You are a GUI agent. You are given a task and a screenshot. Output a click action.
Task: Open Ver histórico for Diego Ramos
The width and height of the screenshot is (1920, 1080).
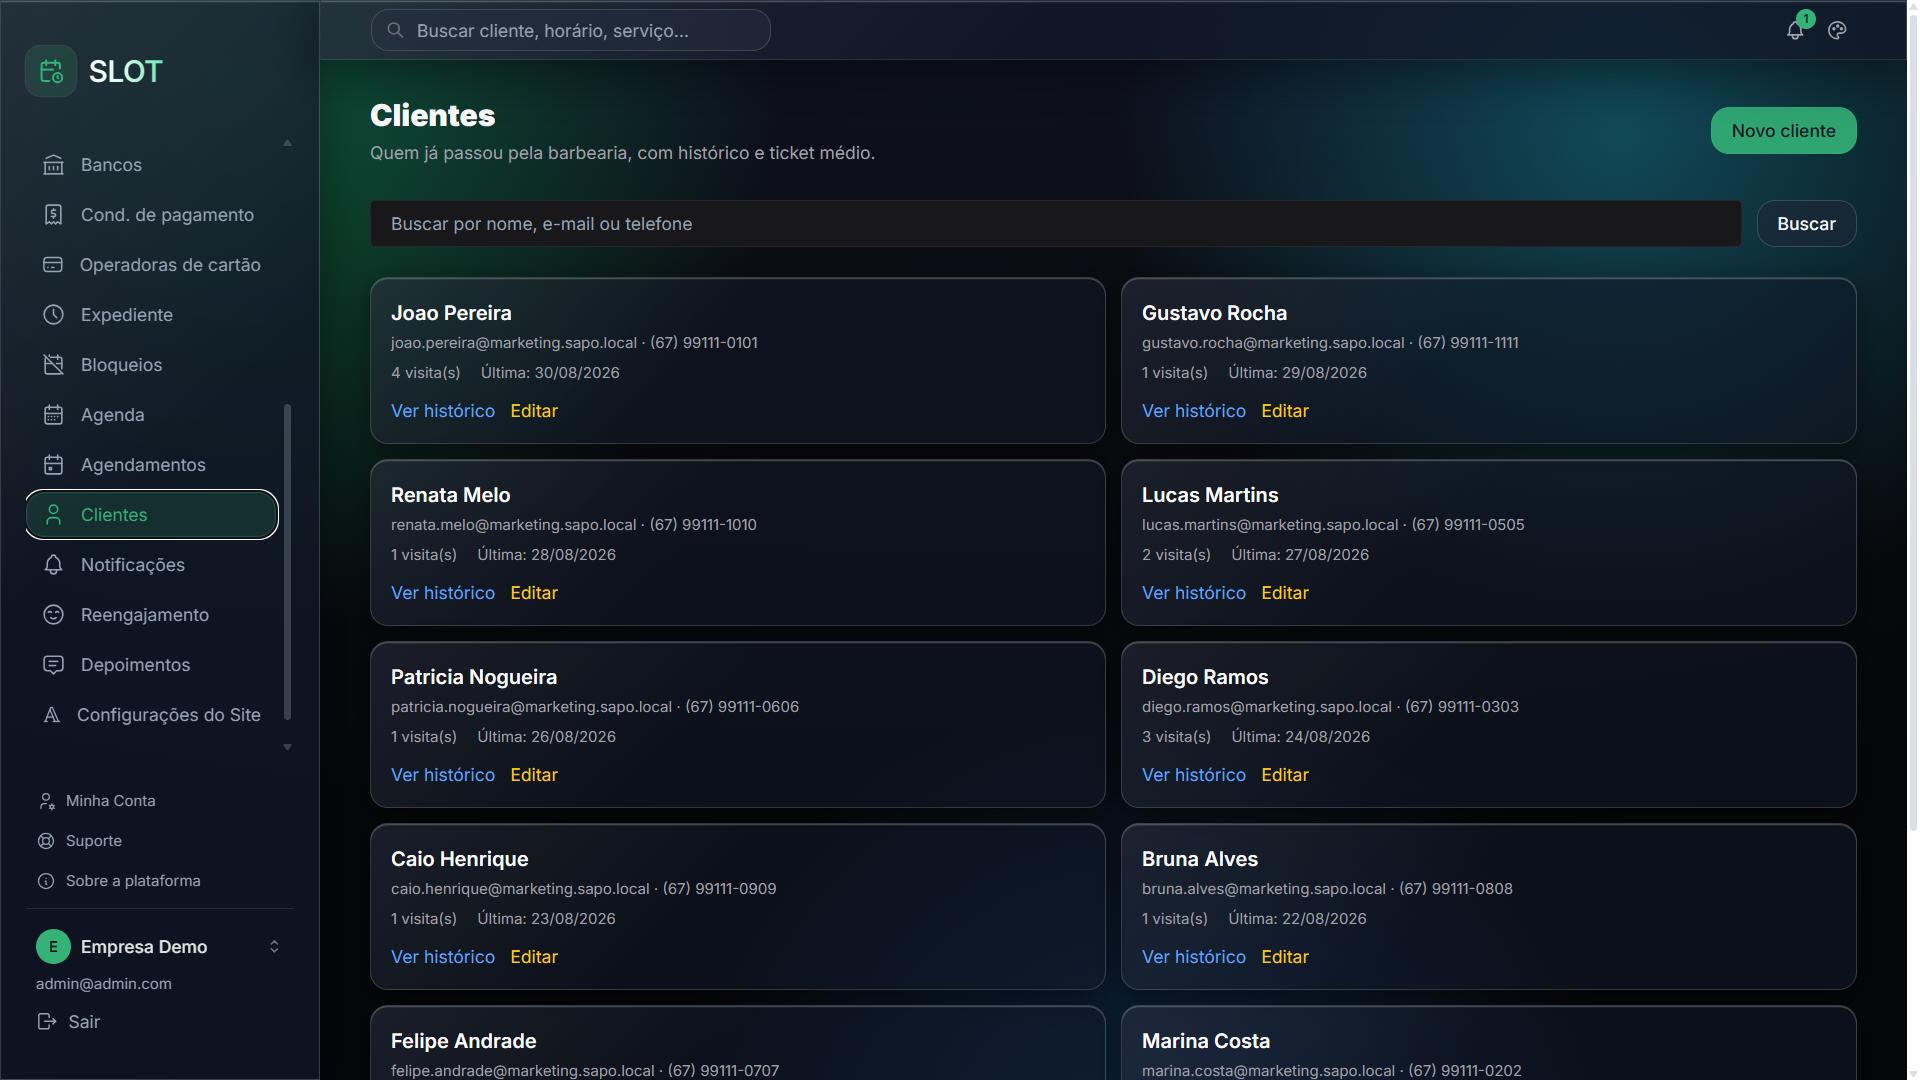[x=1194, y=775]
